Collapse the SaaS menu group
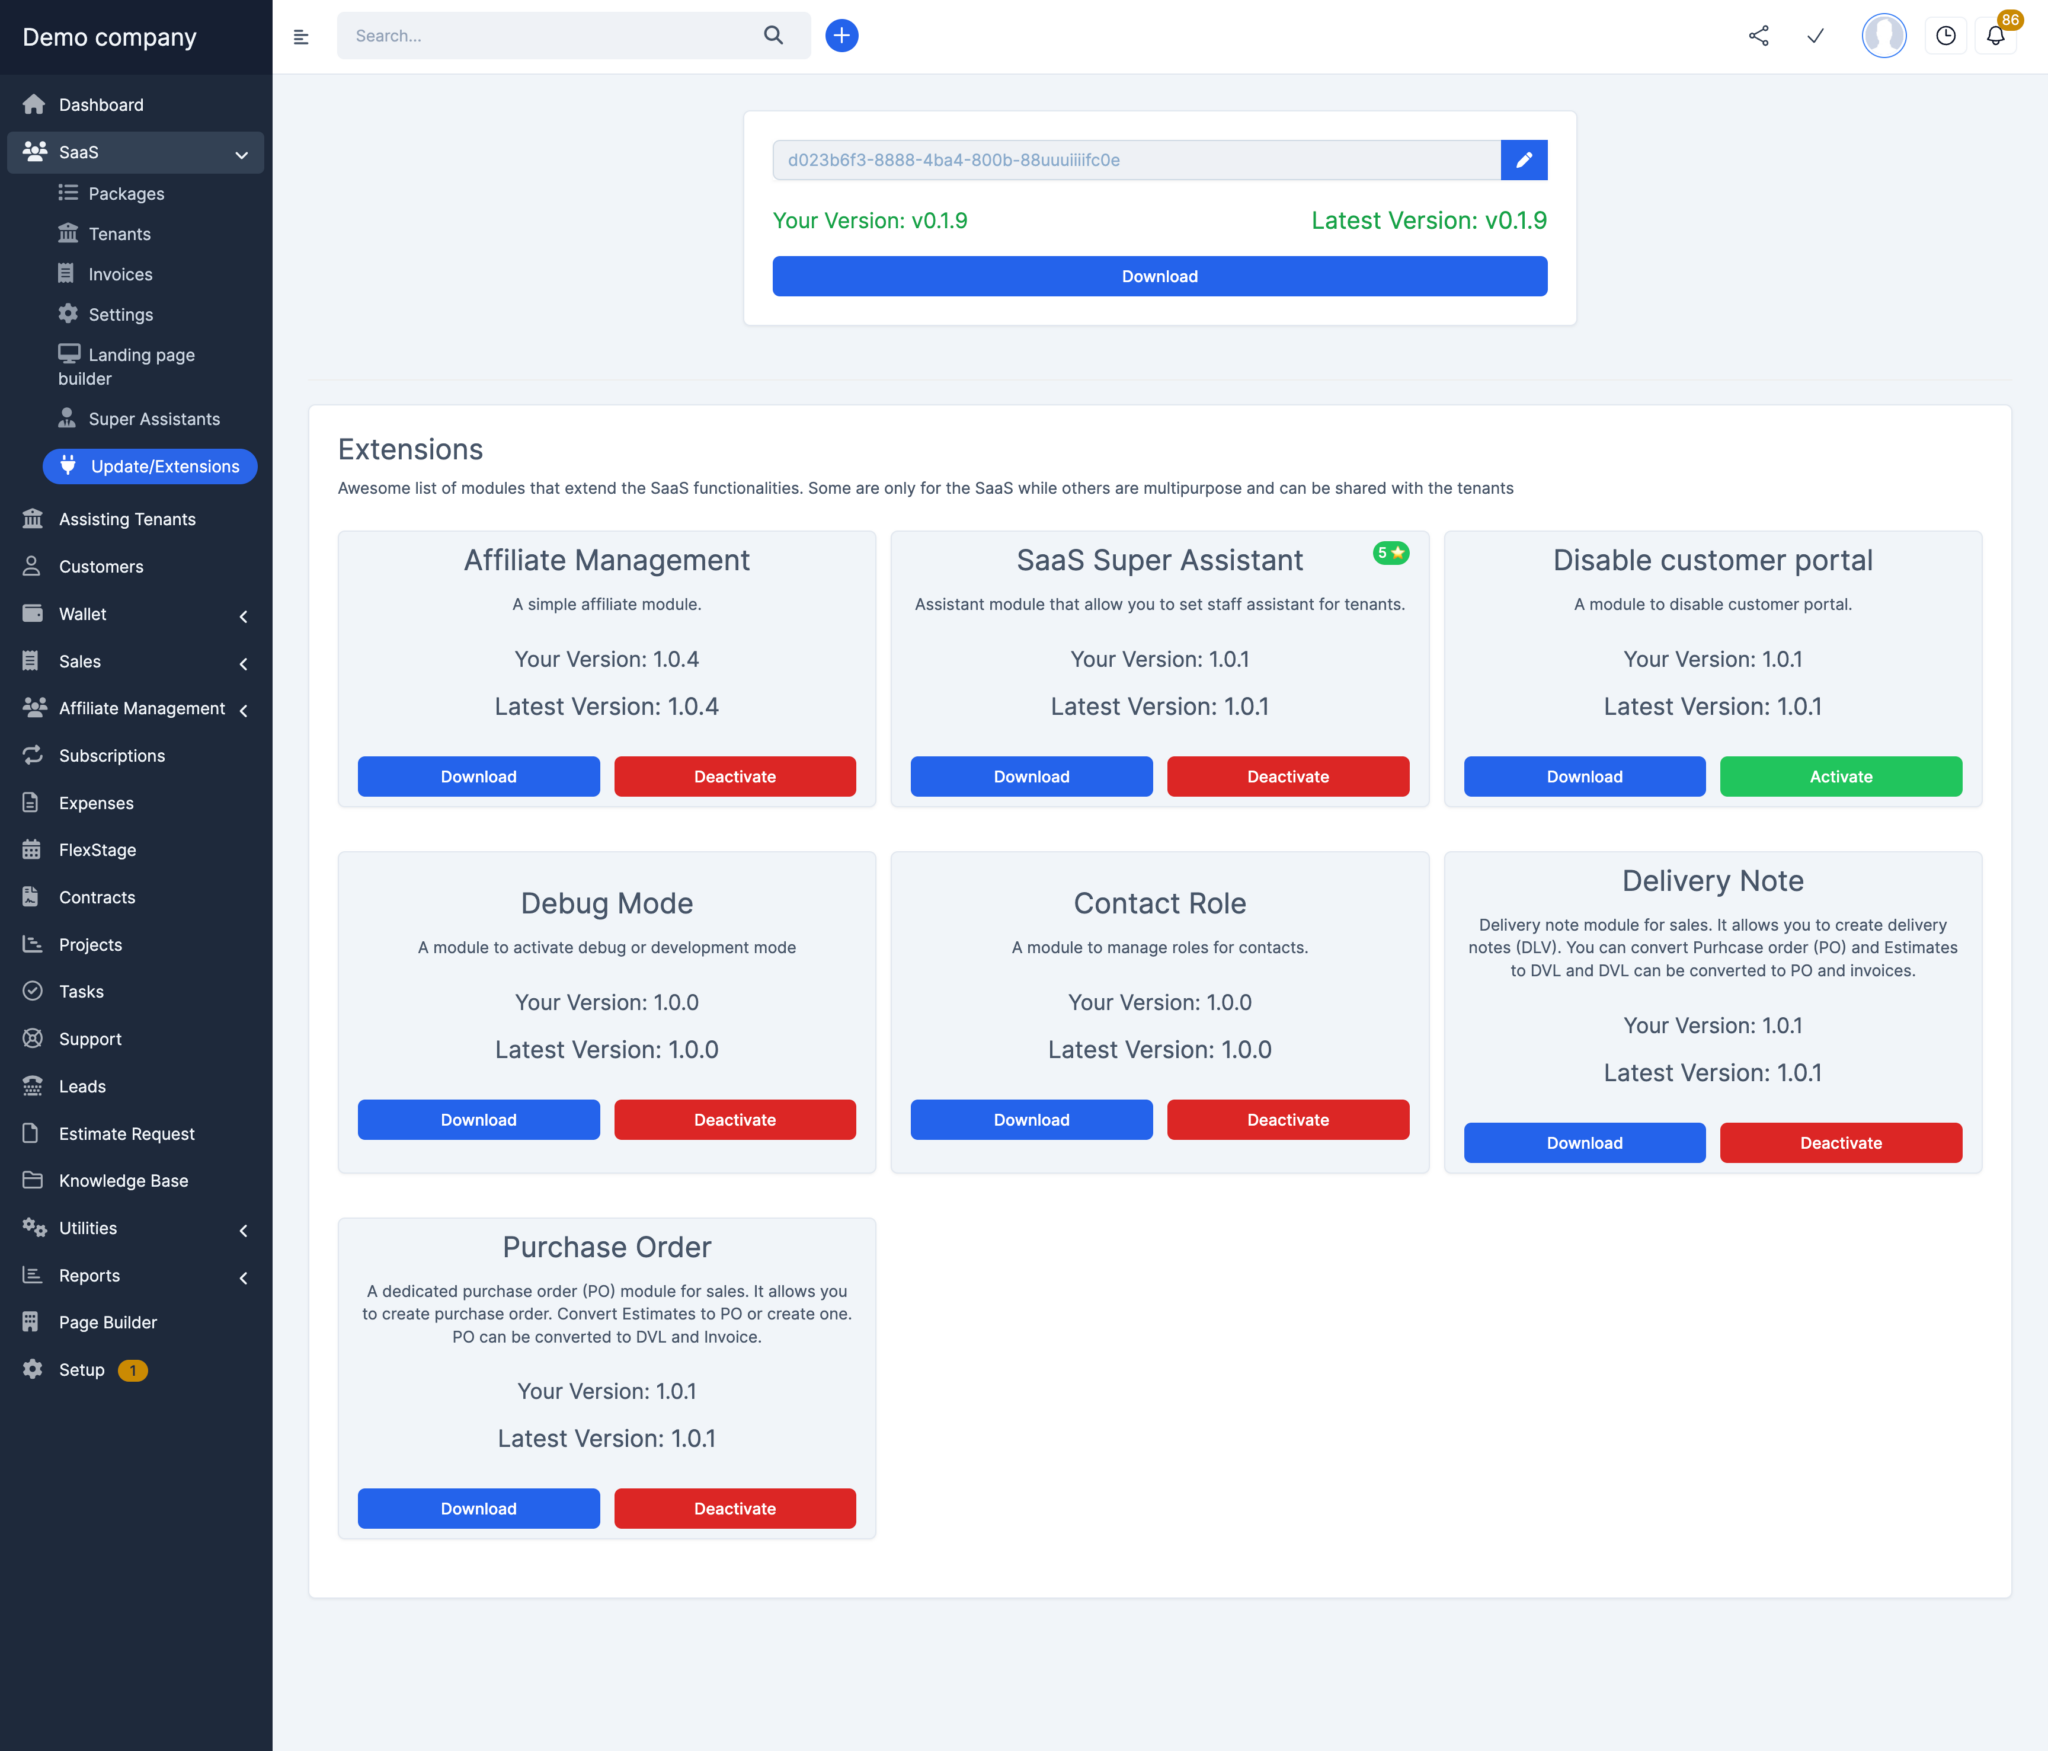 pos(240,154)
